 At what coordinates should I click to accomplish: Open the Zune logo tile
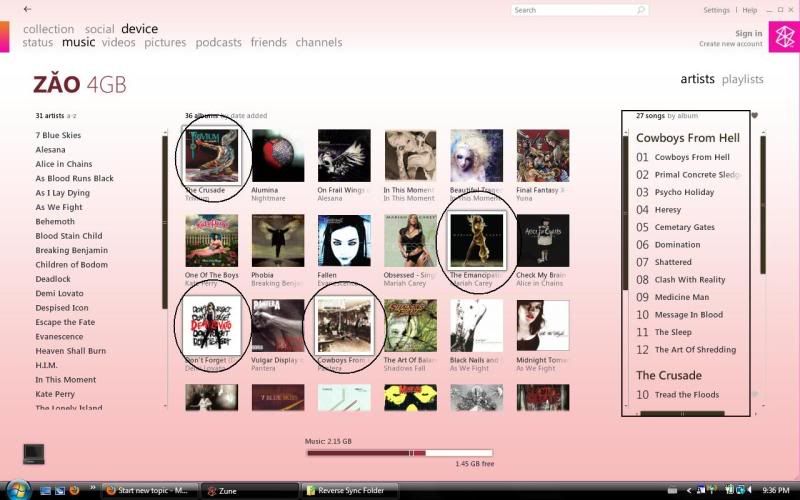pyautogui.click(x=784, y=36)
